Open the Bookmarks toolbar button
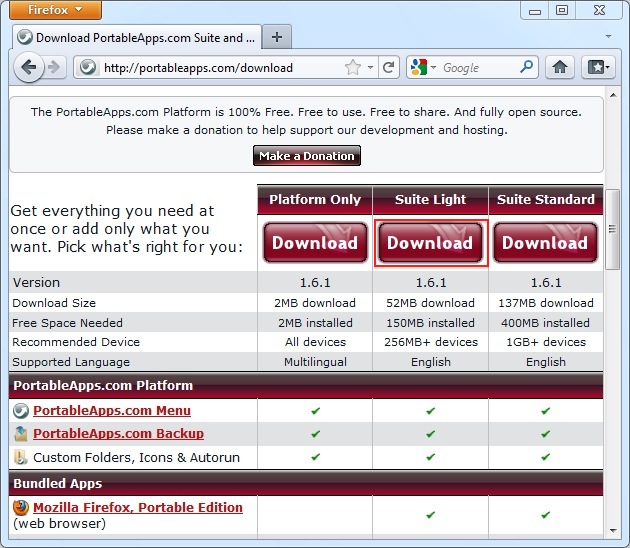This screenshot has height=548, width=630. [x=597, y=68]
